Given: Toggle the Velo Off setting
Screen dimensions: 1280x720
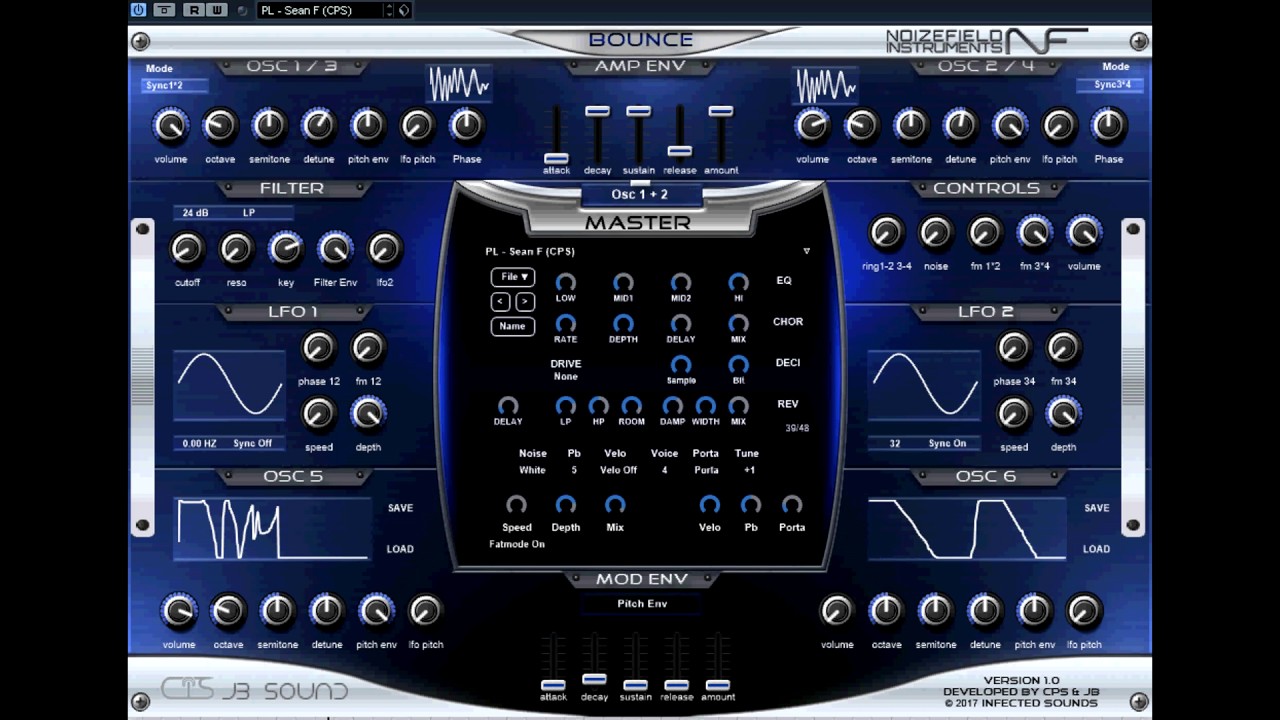Looking at the screenshot, I should pos(618,470).
